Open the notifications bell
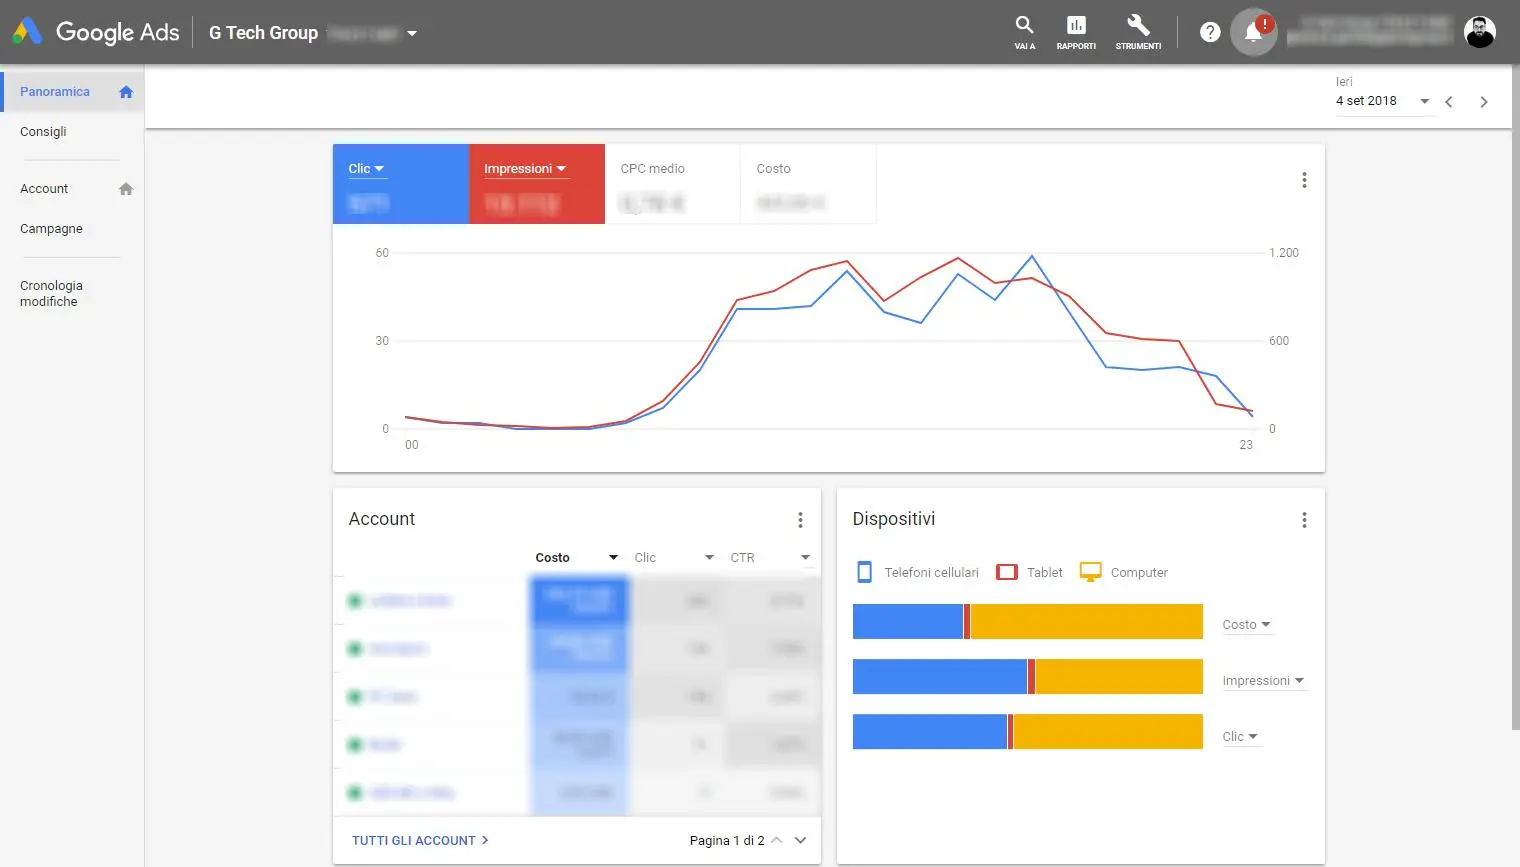 pos(1253,33)
